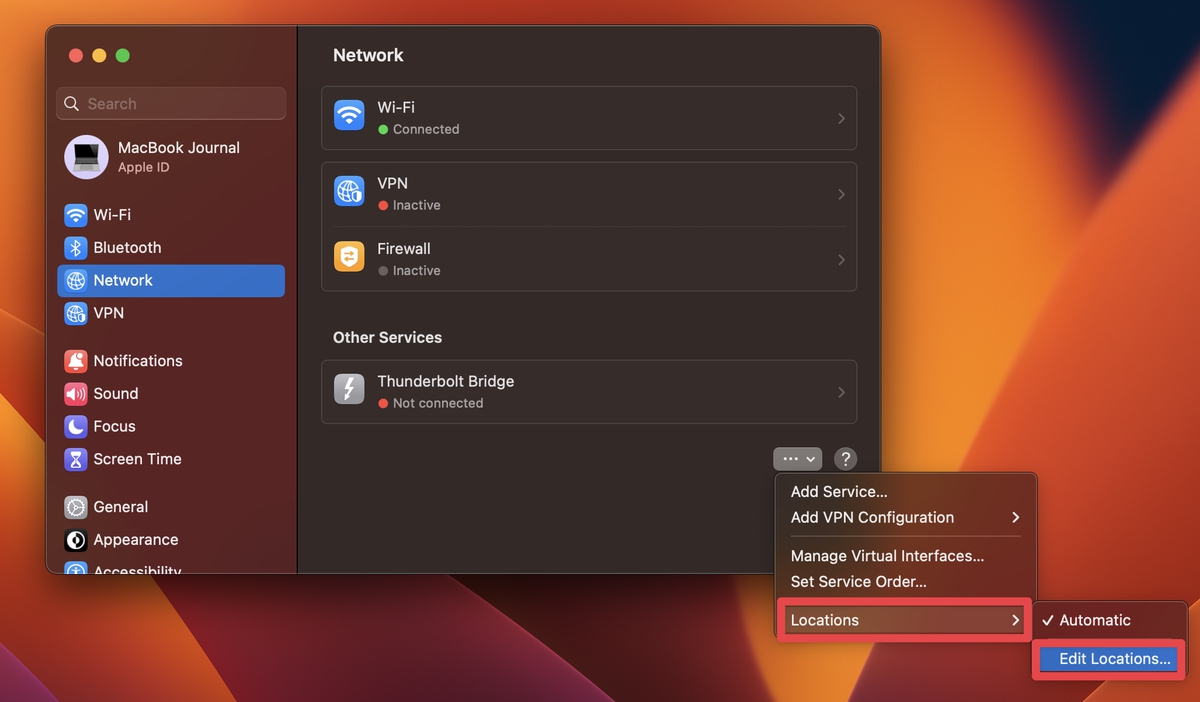Click the Firewall entry marked Inactive
Image resolution: width=1200 pixels, height=702 pixels.
click(590, 258)
